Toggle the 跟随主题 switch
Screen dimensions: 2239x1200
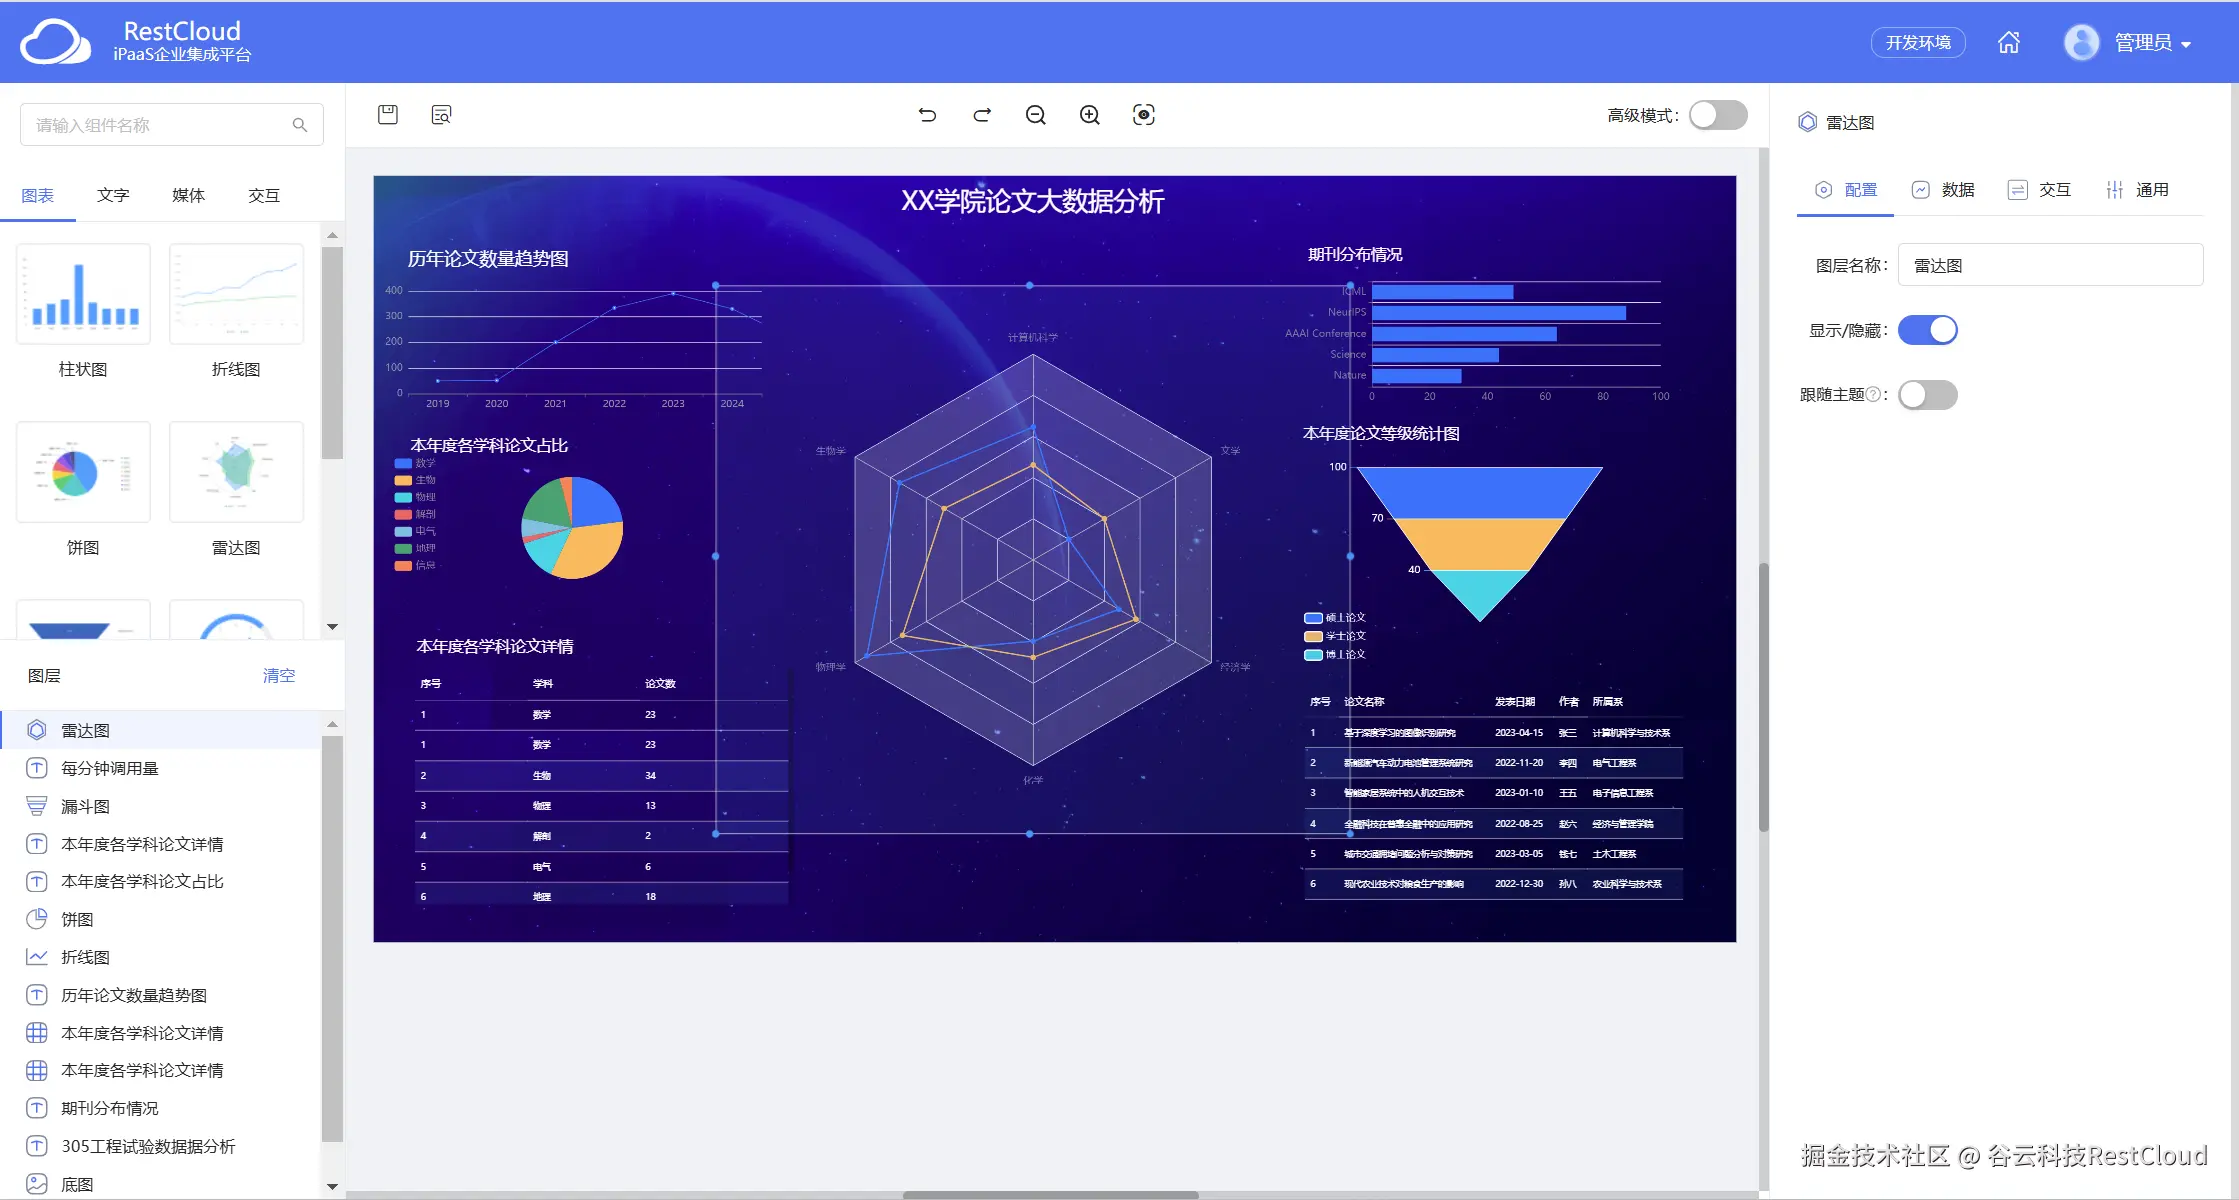tap(1927, 395)
